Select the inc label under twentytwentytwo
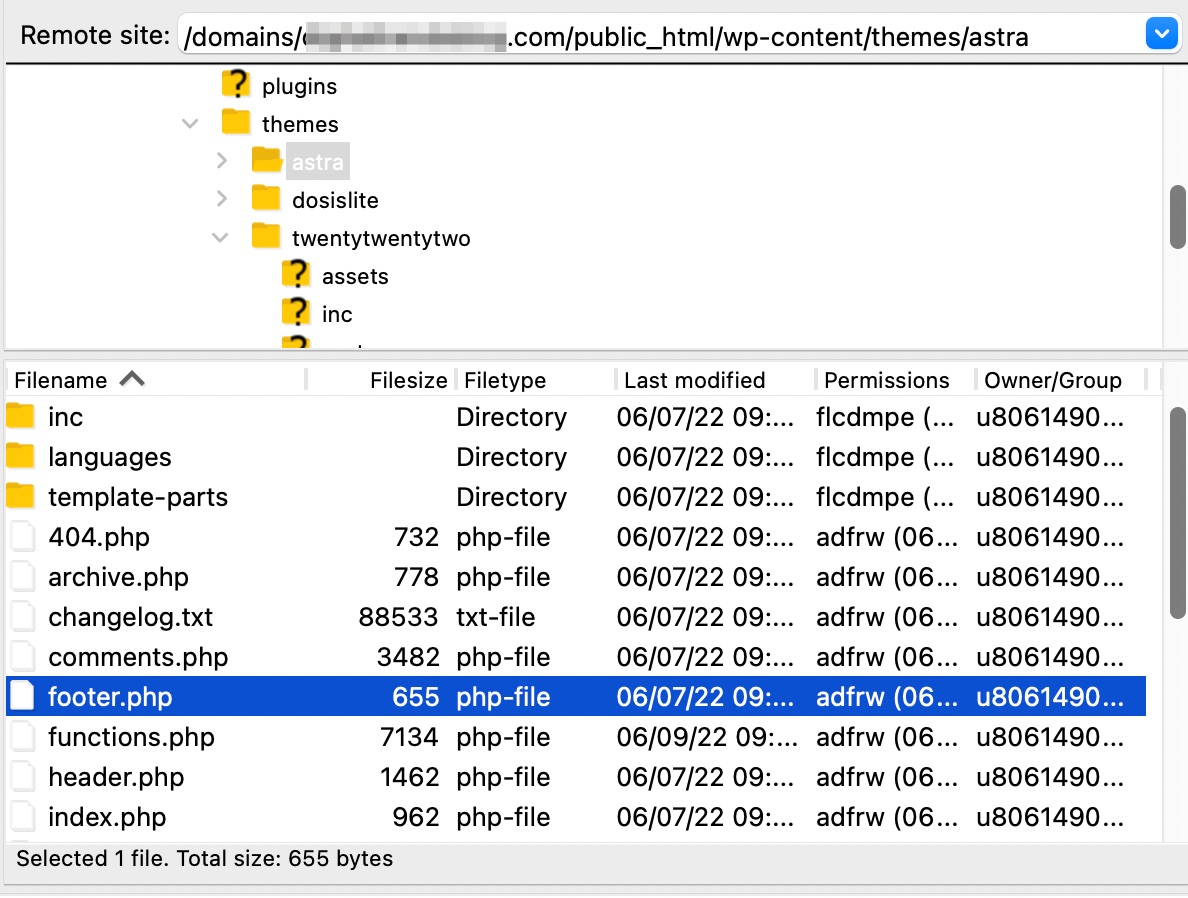Viewport: 1188px width, 898px height. tap(337, 314)
